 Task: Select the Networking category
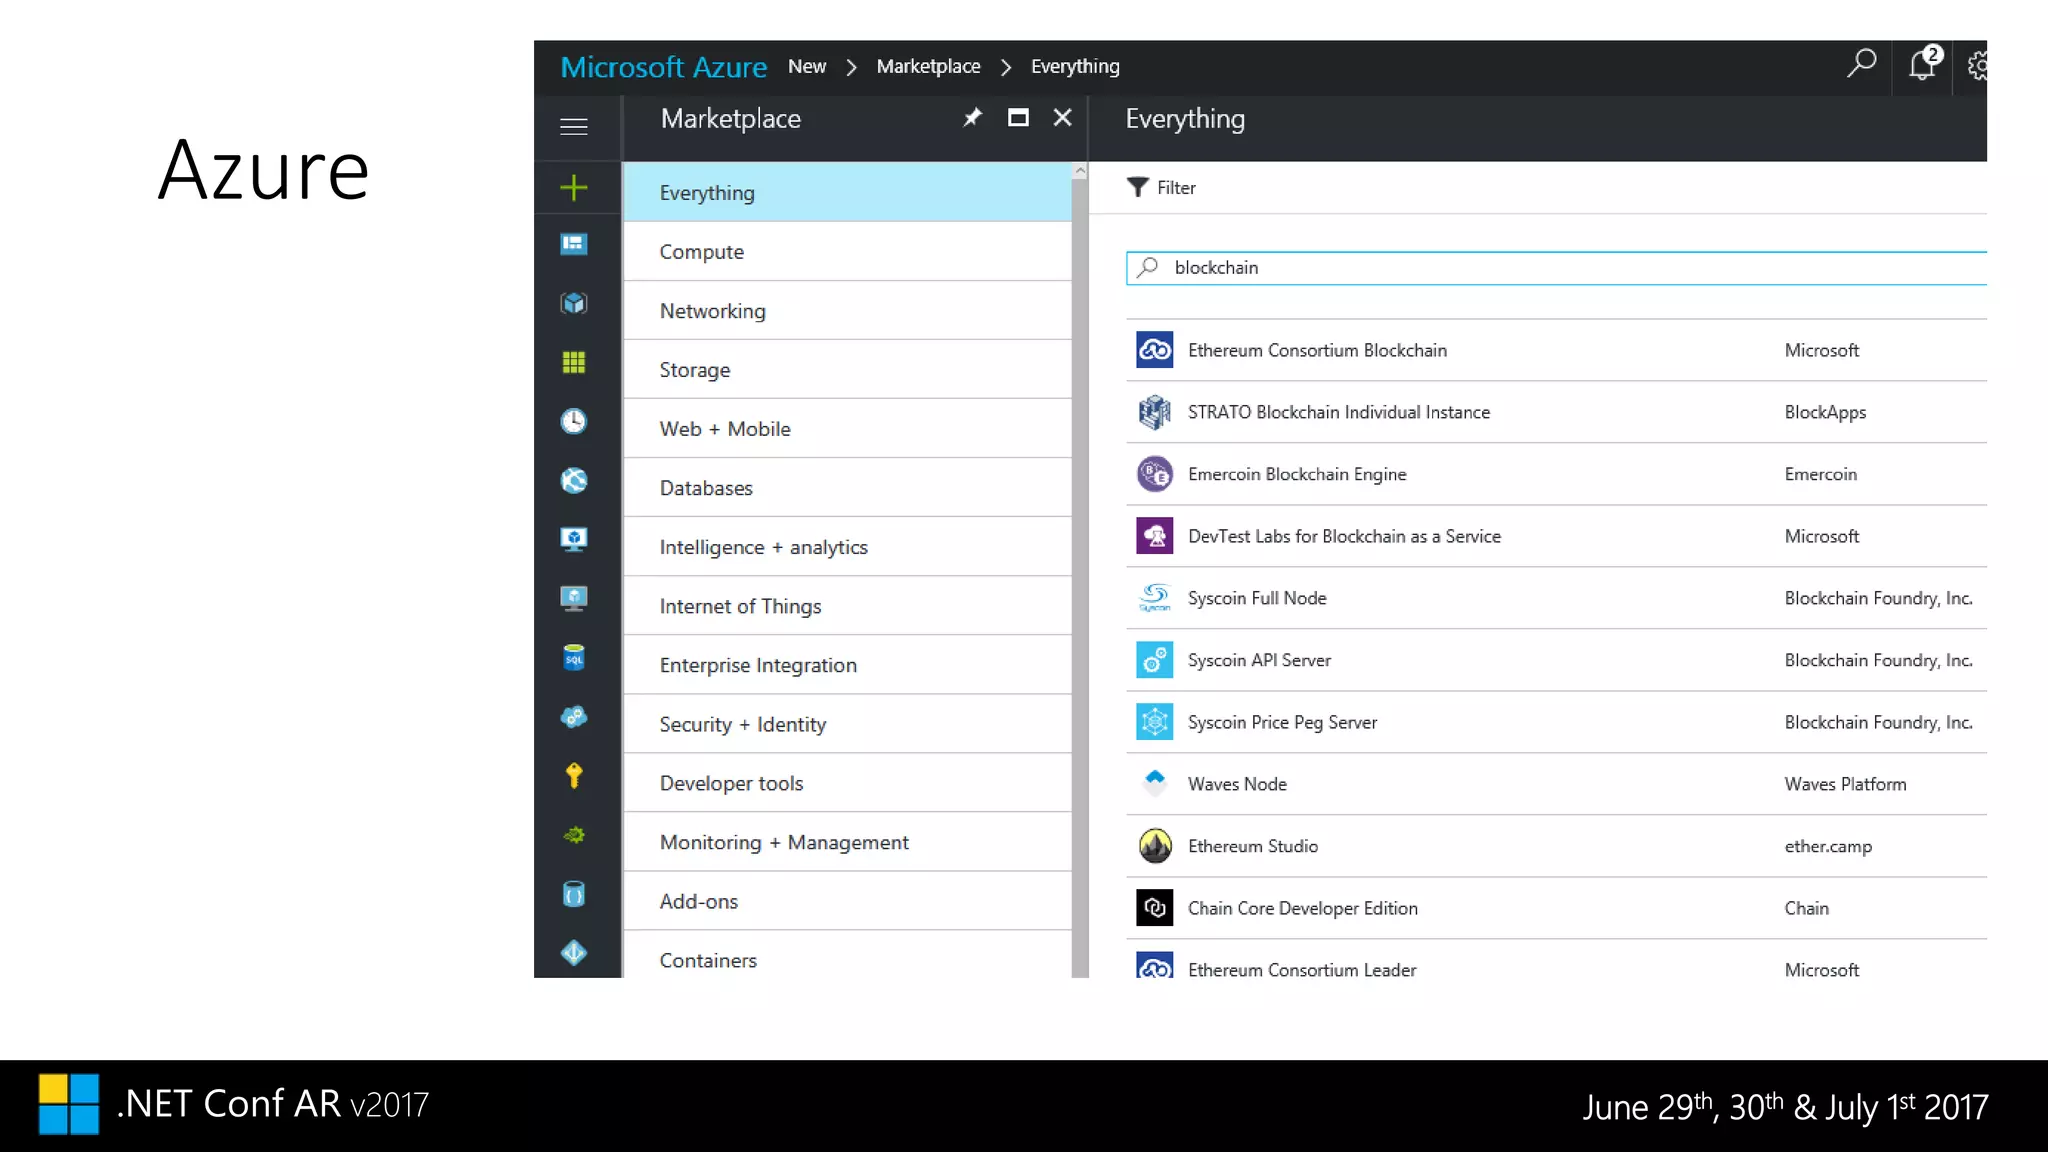(x=847, y=310)
